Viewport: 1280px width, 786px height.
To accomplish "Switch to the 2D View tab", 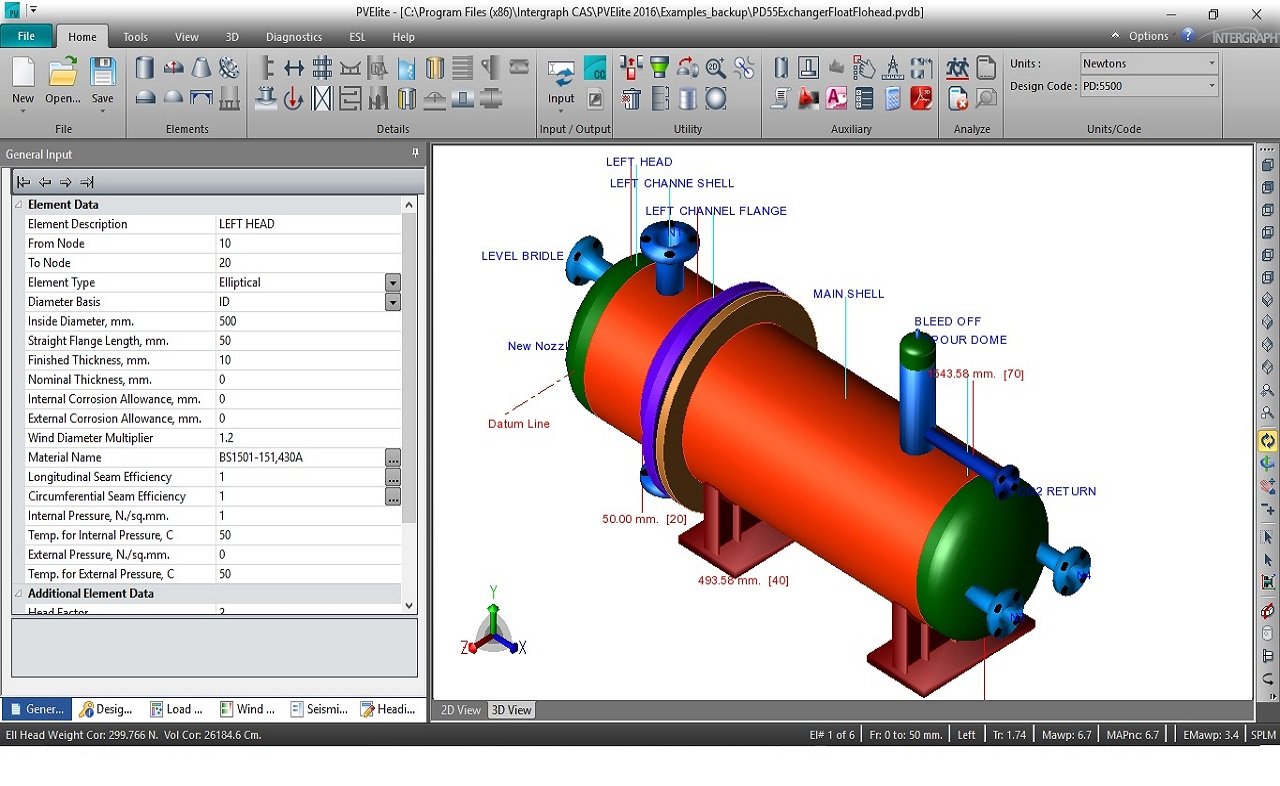I will (x=461, y=710).
